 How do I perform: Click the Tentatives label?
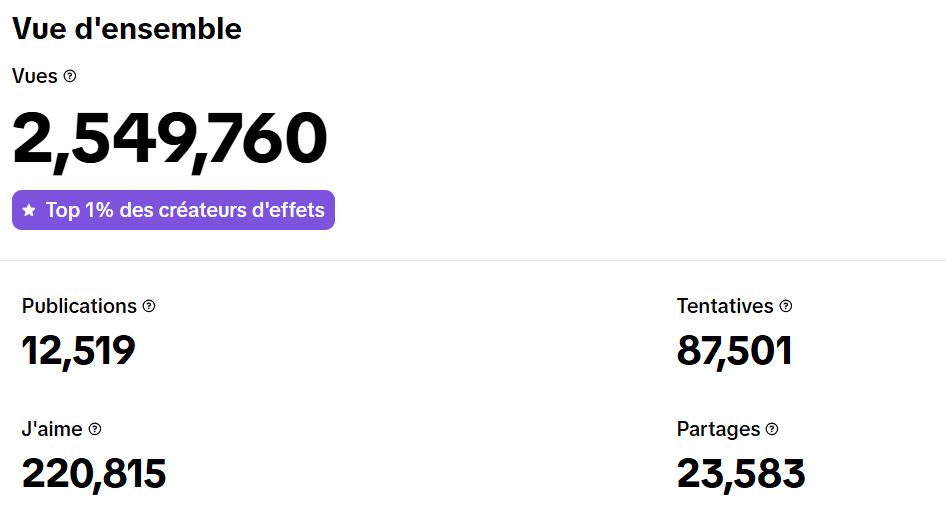click(x=725, y=306)
